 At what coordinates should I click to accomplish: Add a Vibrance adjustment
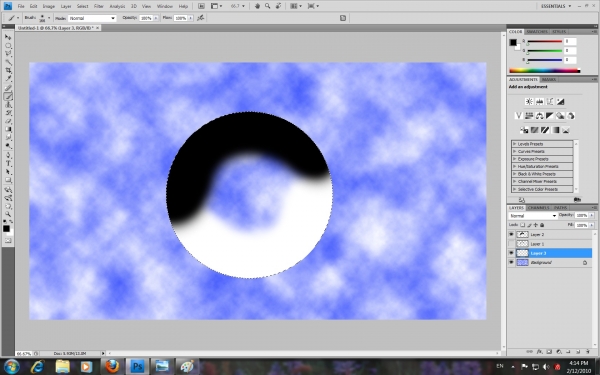point(519,116)
